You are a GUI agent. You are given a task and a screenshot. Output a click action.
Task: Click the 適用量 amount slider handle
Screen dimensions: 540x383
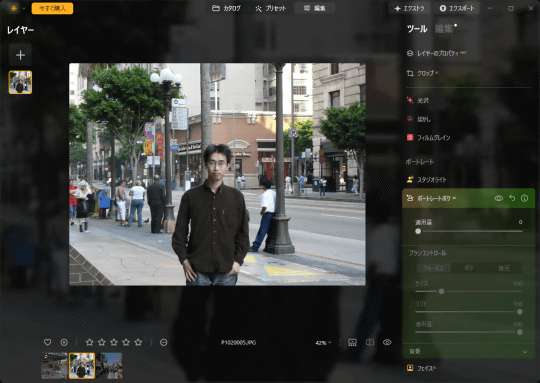click(x=418, y=231)
